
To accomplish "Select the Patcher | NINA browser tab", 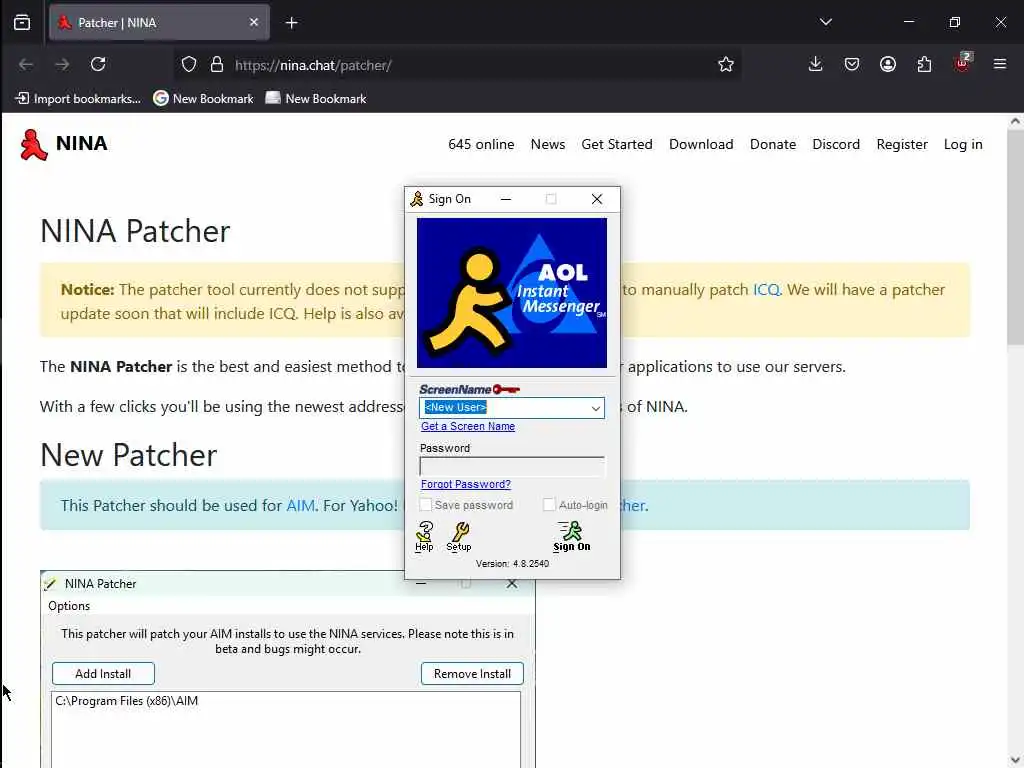I will pos(159,23).
